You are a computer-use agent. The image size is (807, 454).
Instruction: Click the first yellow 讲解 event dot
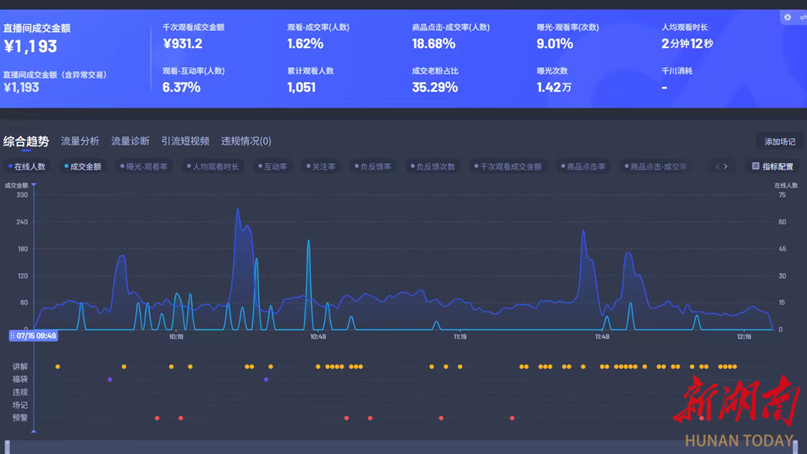tap(58, 366)
